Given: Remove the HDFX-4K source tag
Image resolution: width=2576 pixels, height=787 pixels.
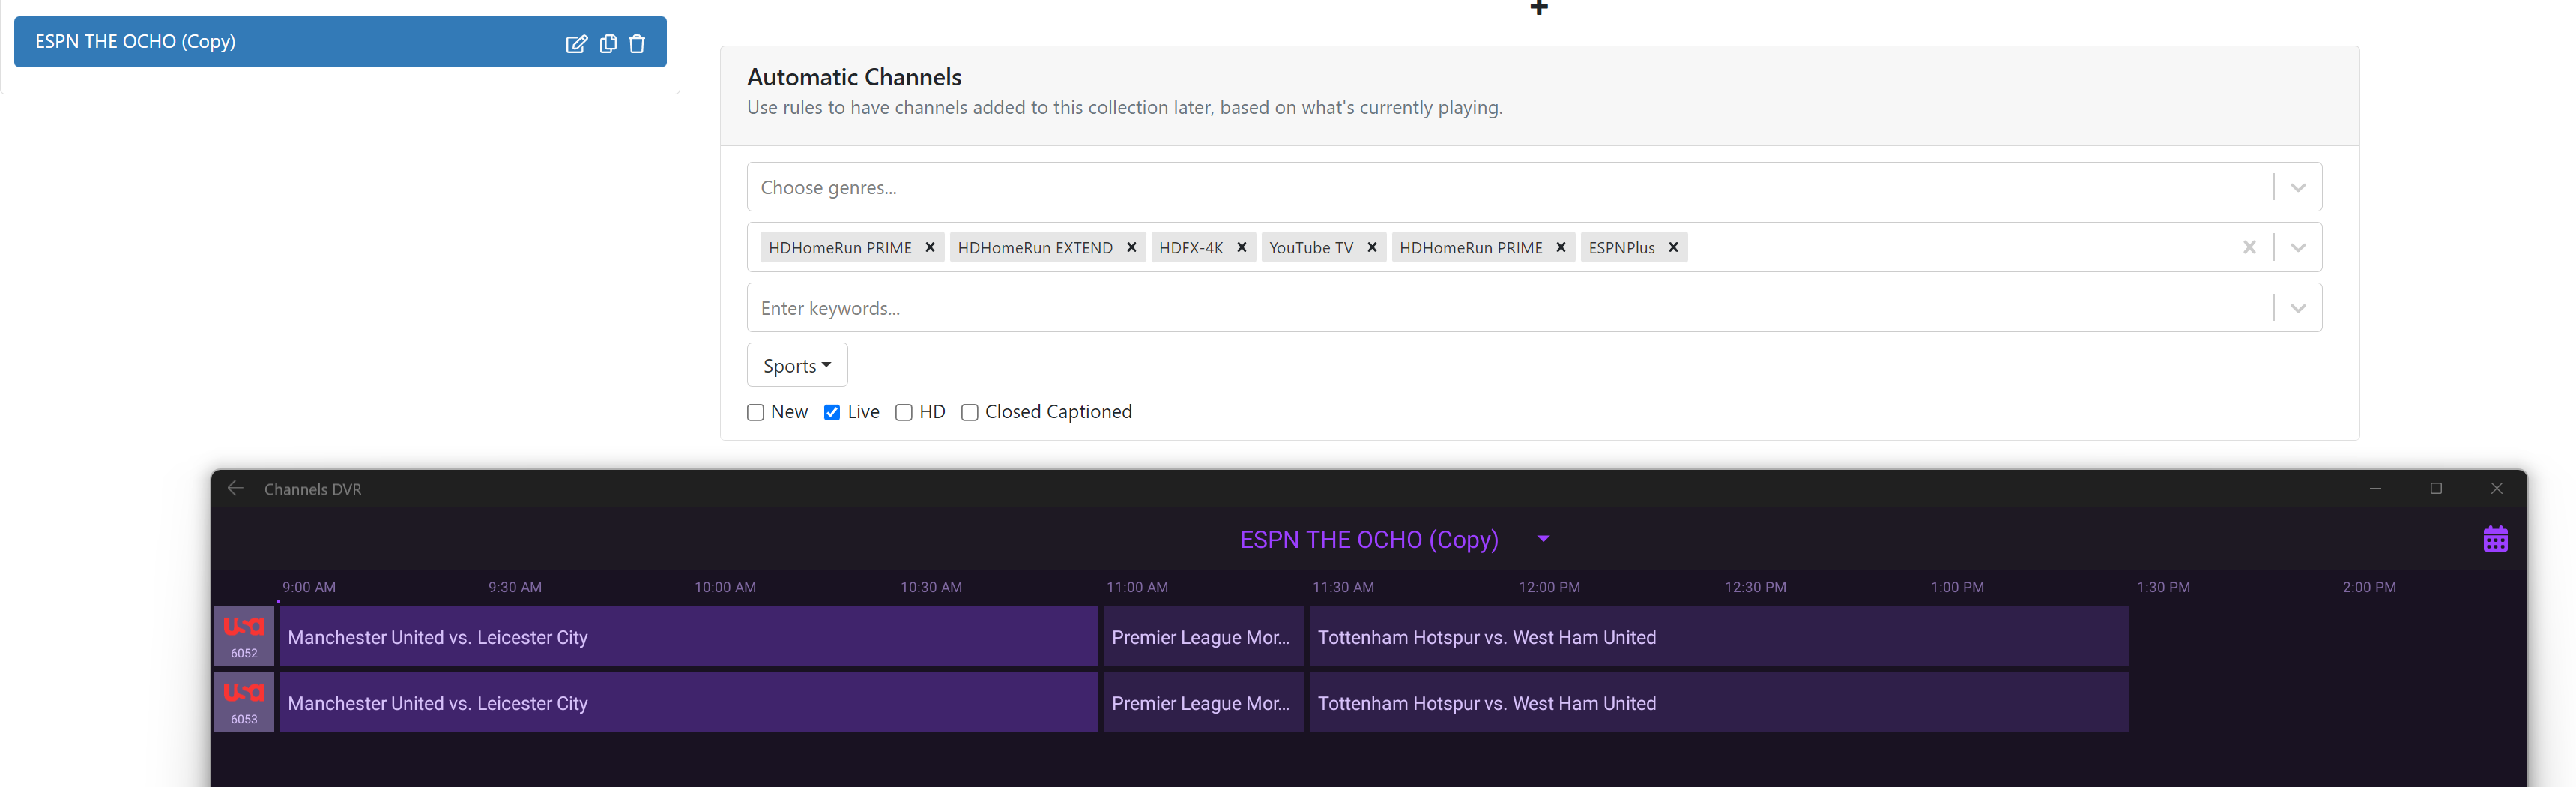Looking at the screenshot, I should 1241,247.
